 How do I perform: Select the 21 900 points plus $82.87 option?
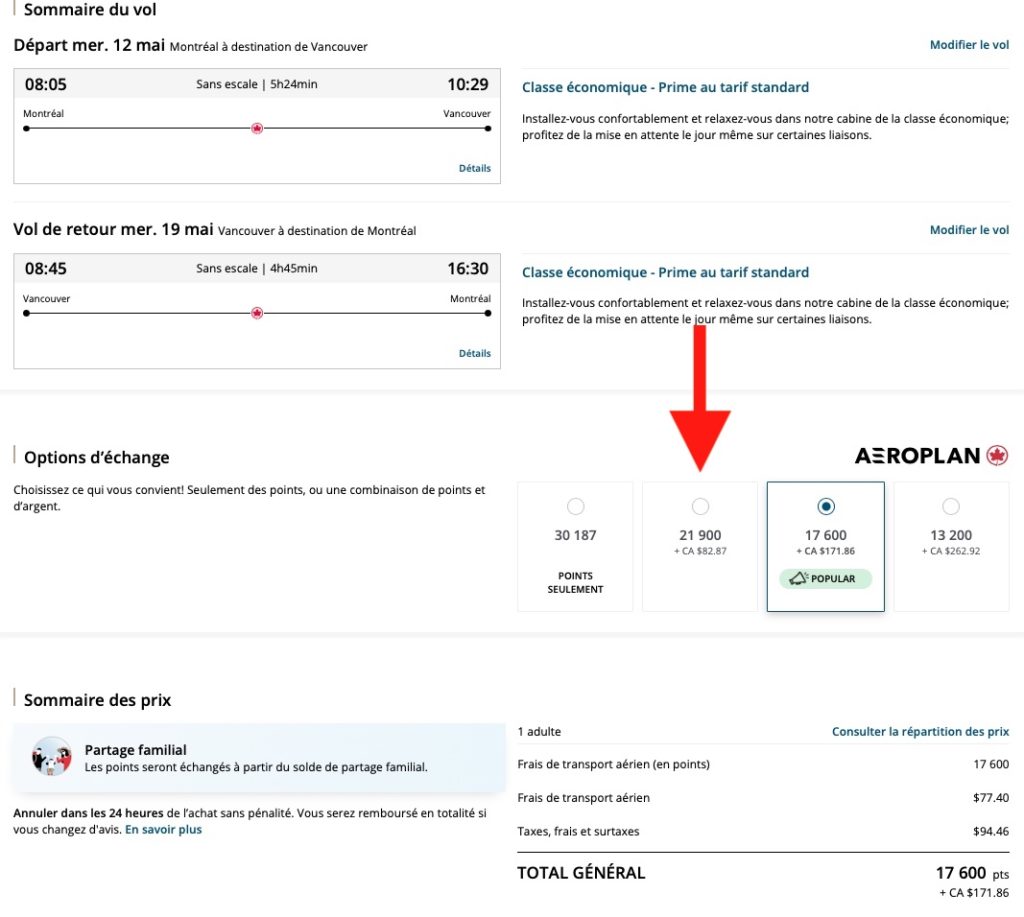point(700,506)
